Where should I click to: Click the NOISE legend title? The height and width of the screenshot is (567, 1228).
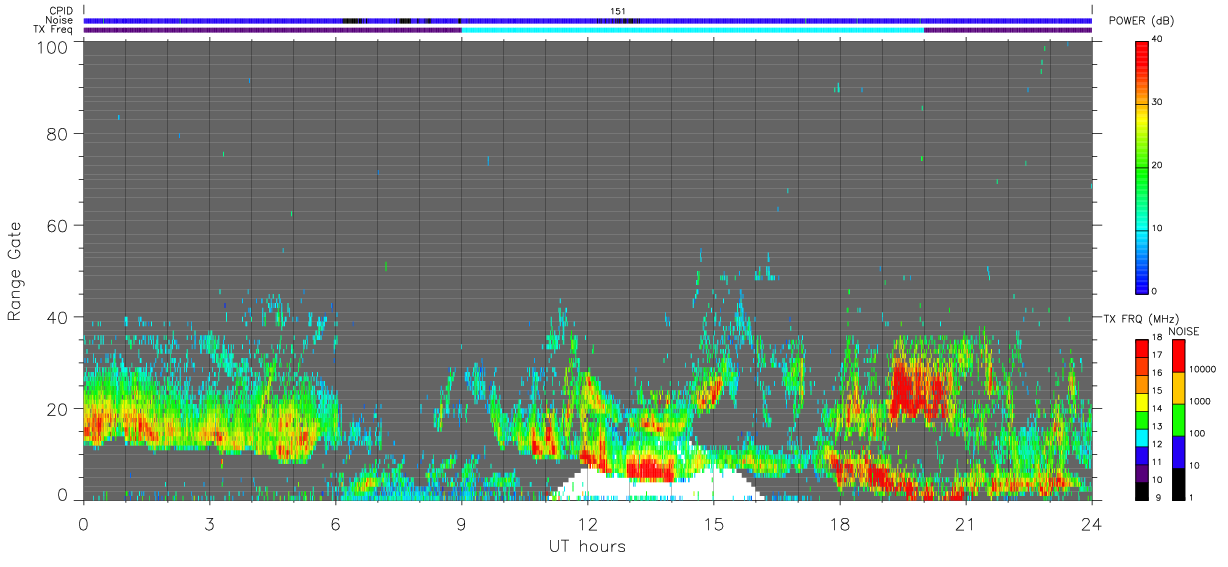click(1184, 331)
